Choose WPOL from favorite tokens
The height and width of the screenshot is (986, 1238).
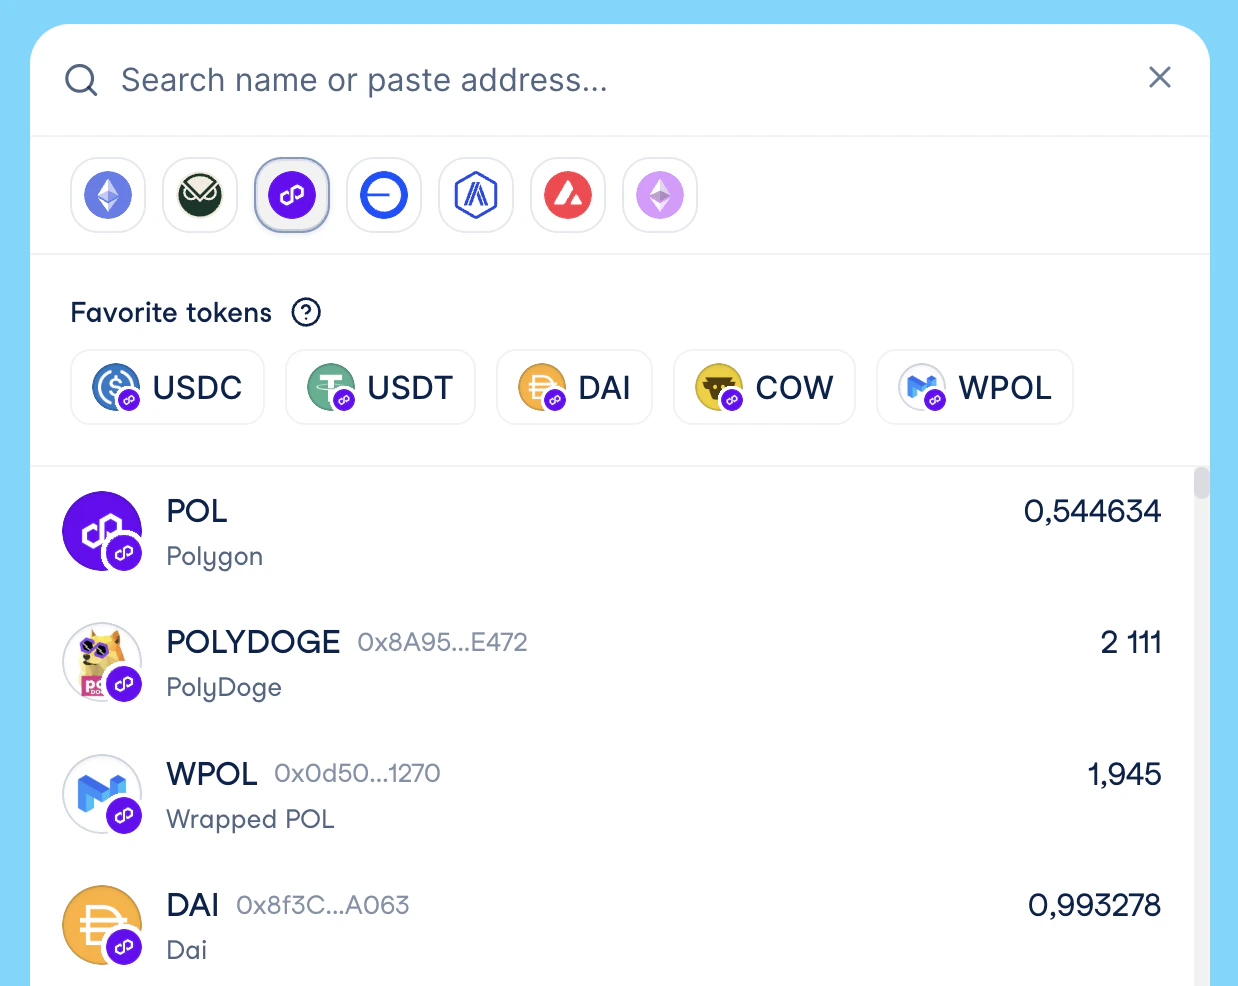pos(974,387)
